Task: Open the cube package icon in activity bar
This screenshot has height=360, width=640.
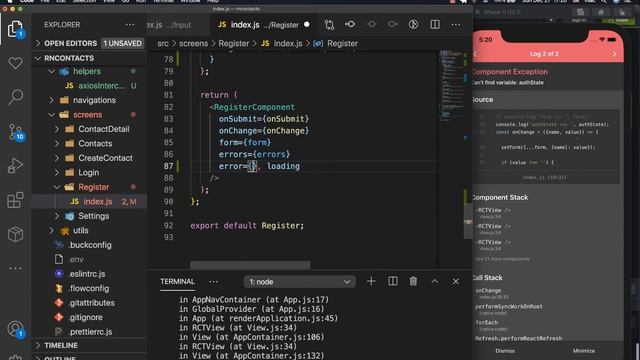Action: [x=16, y=234]
